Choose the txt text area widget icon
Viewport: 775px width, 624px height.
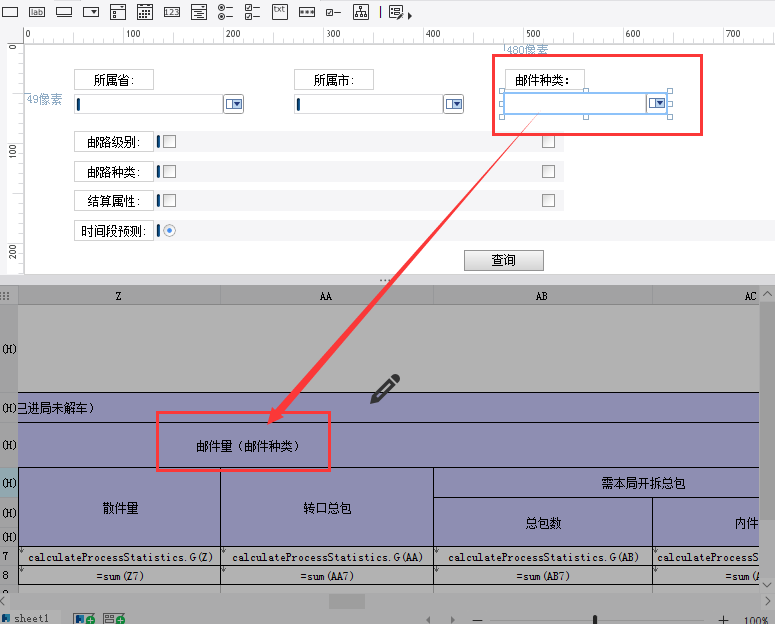(279, 11)
